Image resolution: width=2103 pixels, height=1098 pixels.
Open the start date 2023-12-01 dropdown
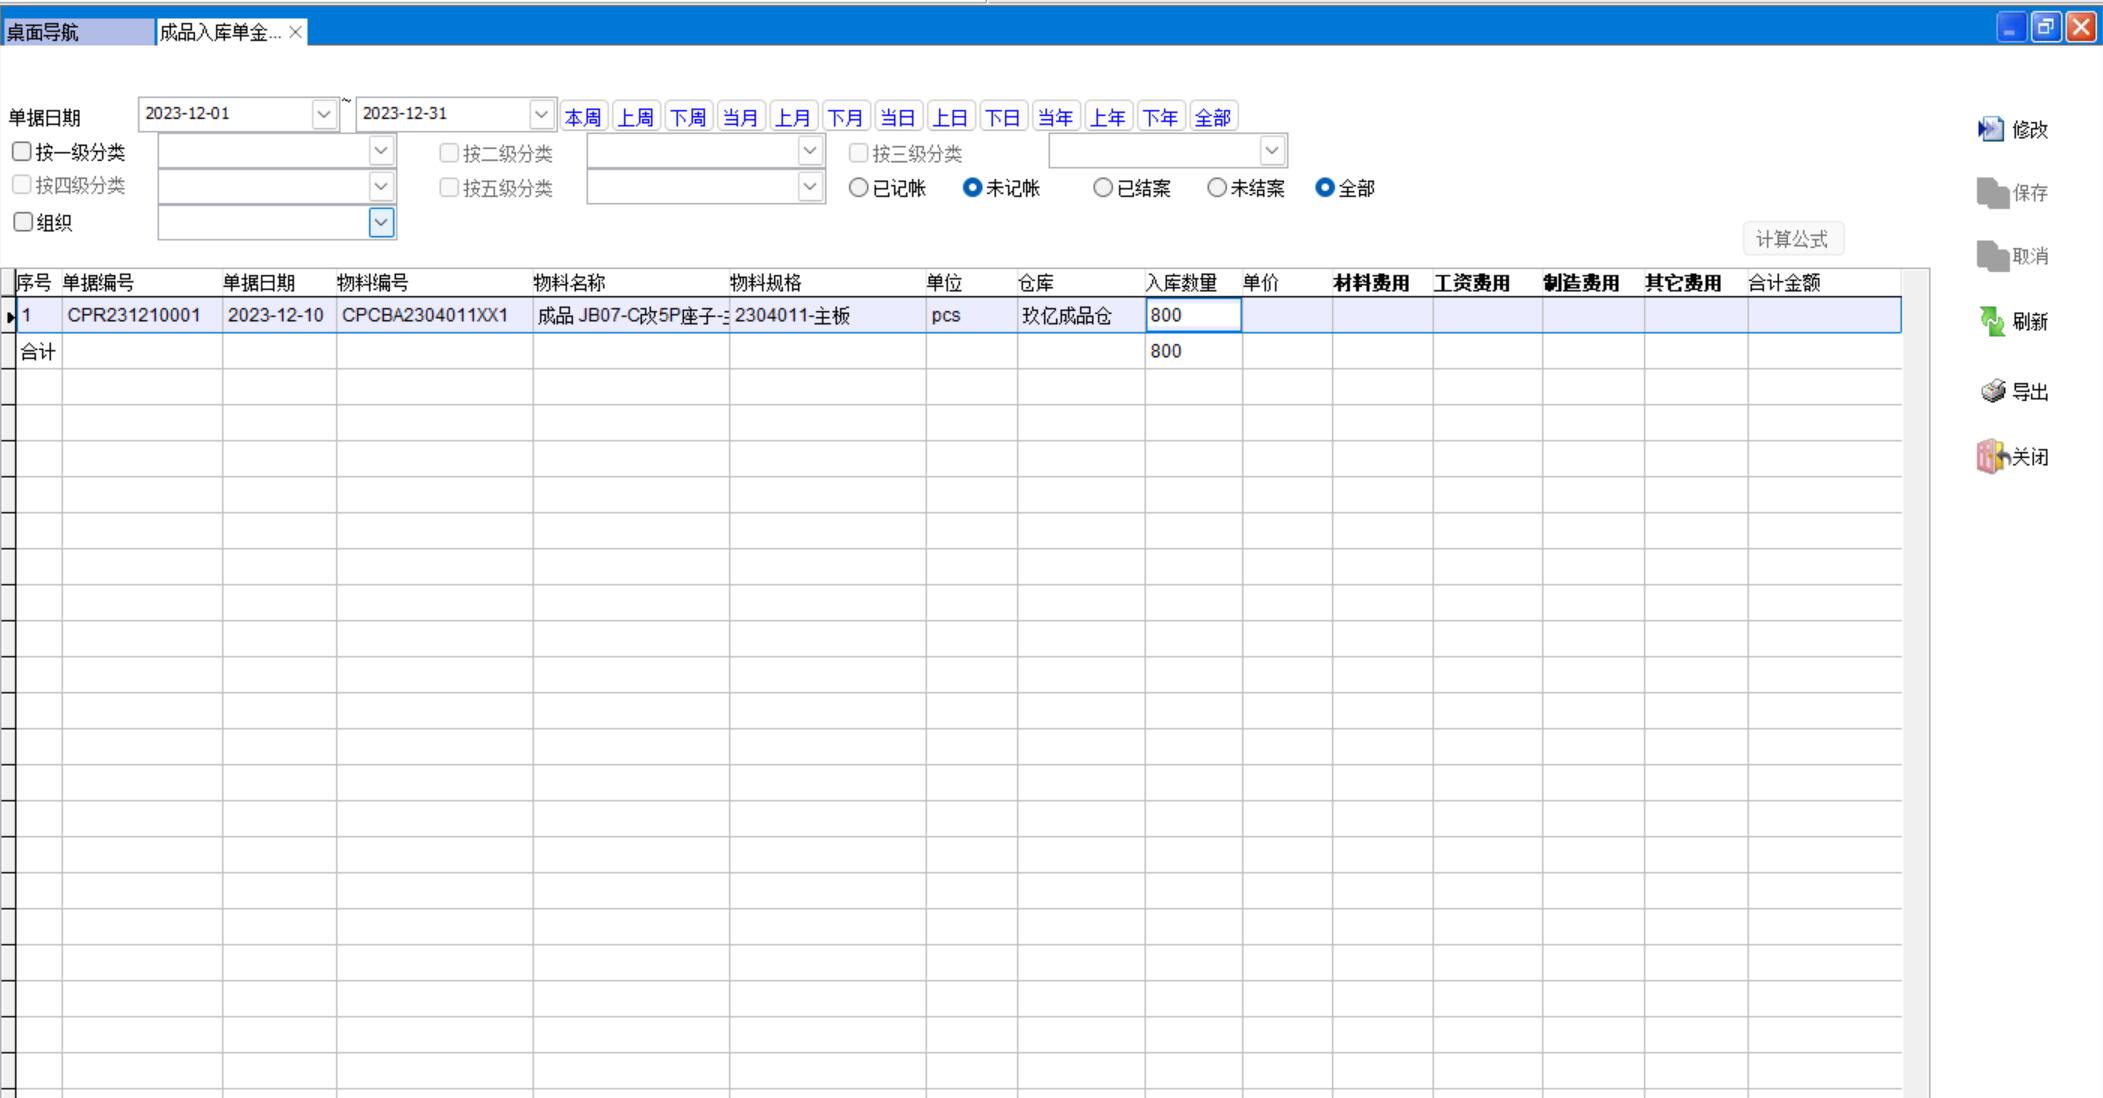pos(323,114)
